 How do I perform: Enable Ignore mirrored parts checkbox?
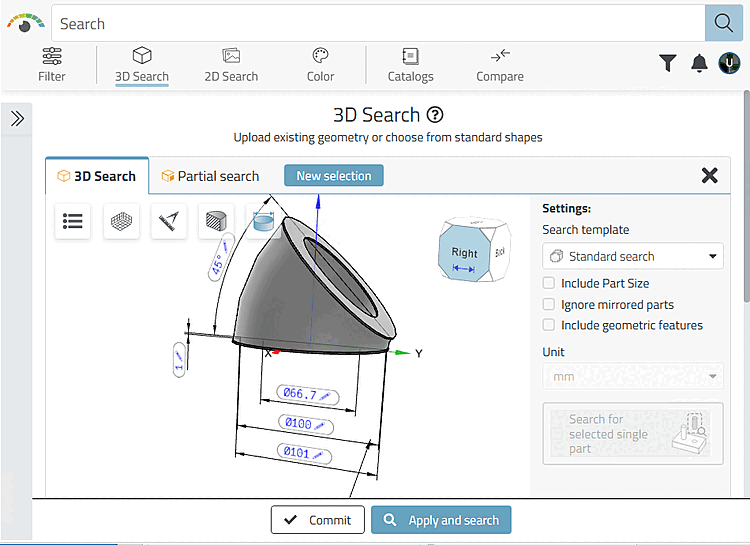[549, 304]
